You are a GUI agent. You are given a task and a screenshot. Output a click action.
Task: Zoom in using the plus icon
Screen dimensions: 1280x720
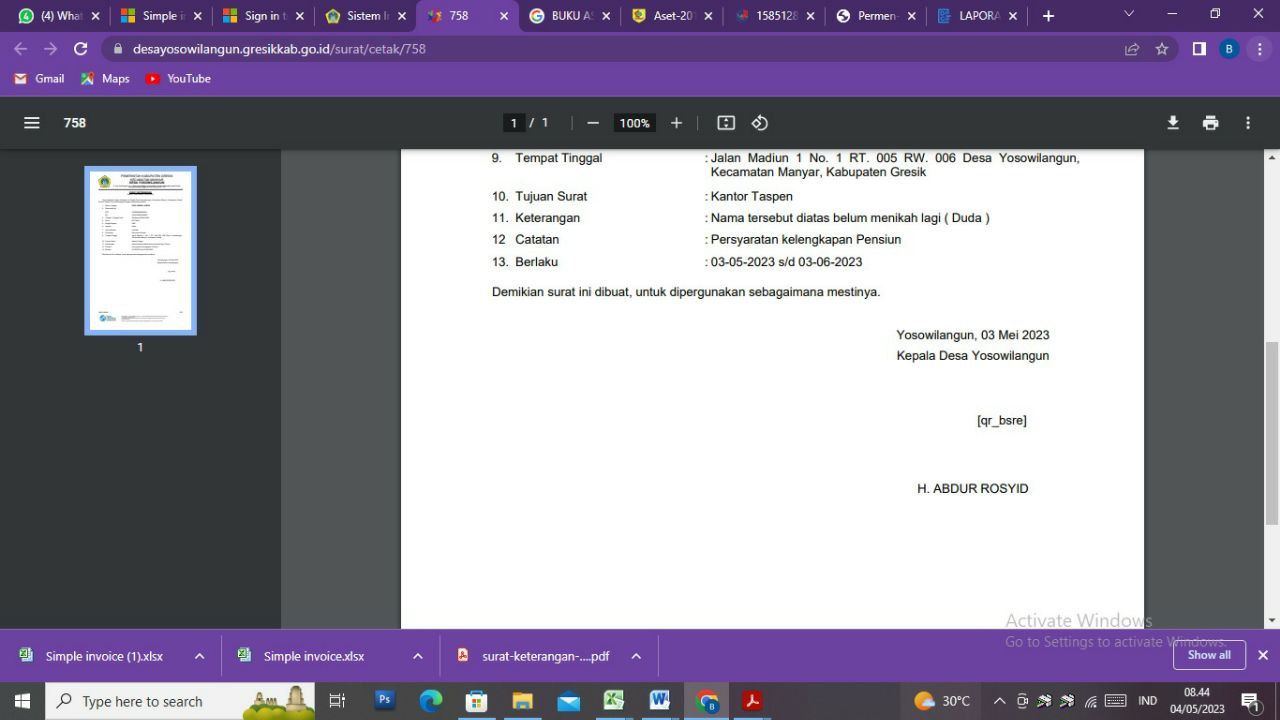pos(676,122)
